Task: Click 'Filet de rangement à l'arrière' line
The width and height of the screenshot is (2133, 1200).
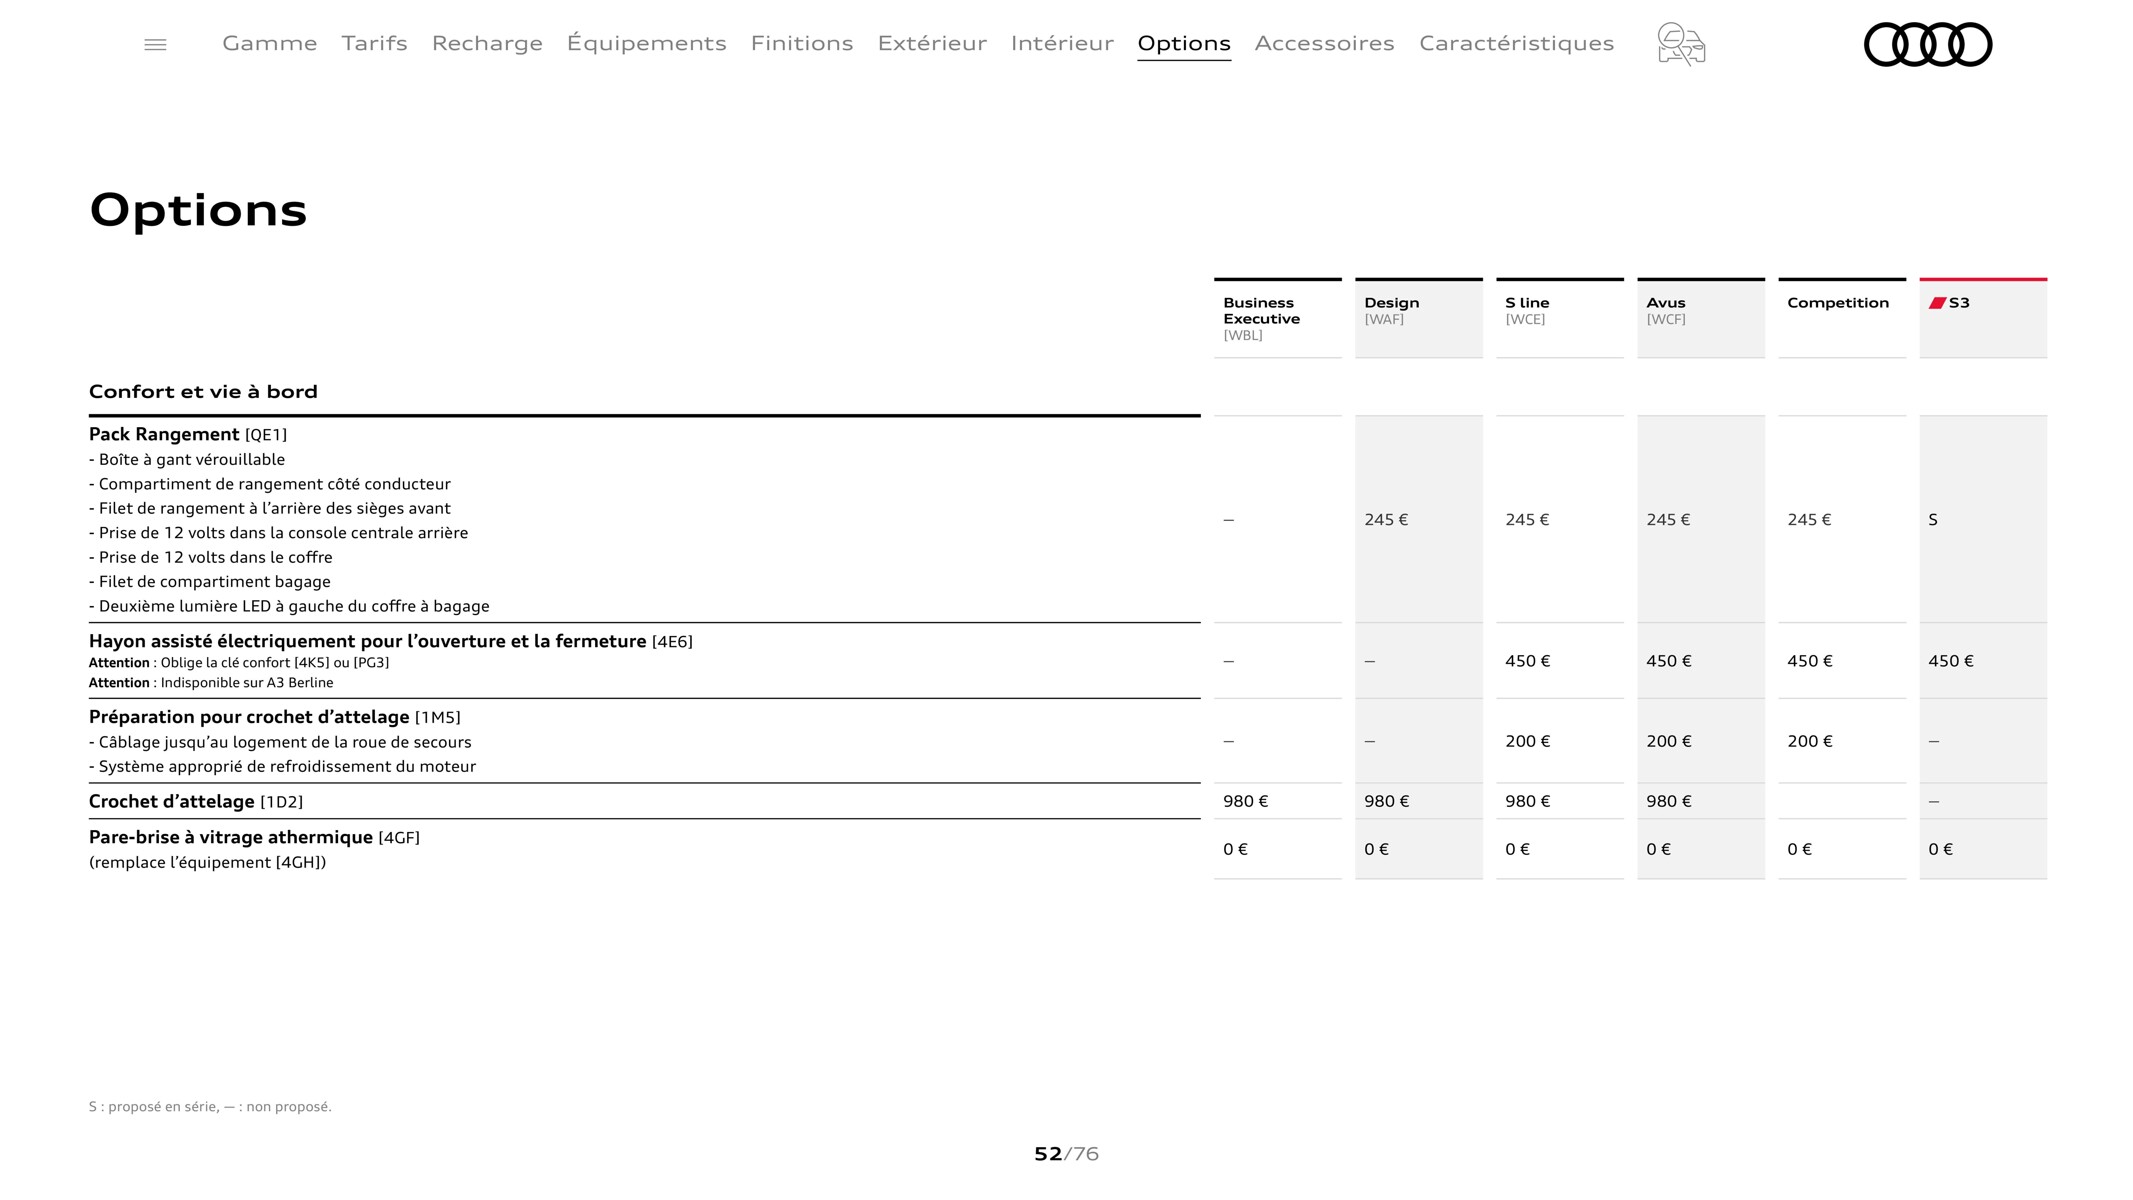Action: pos(270,508)
